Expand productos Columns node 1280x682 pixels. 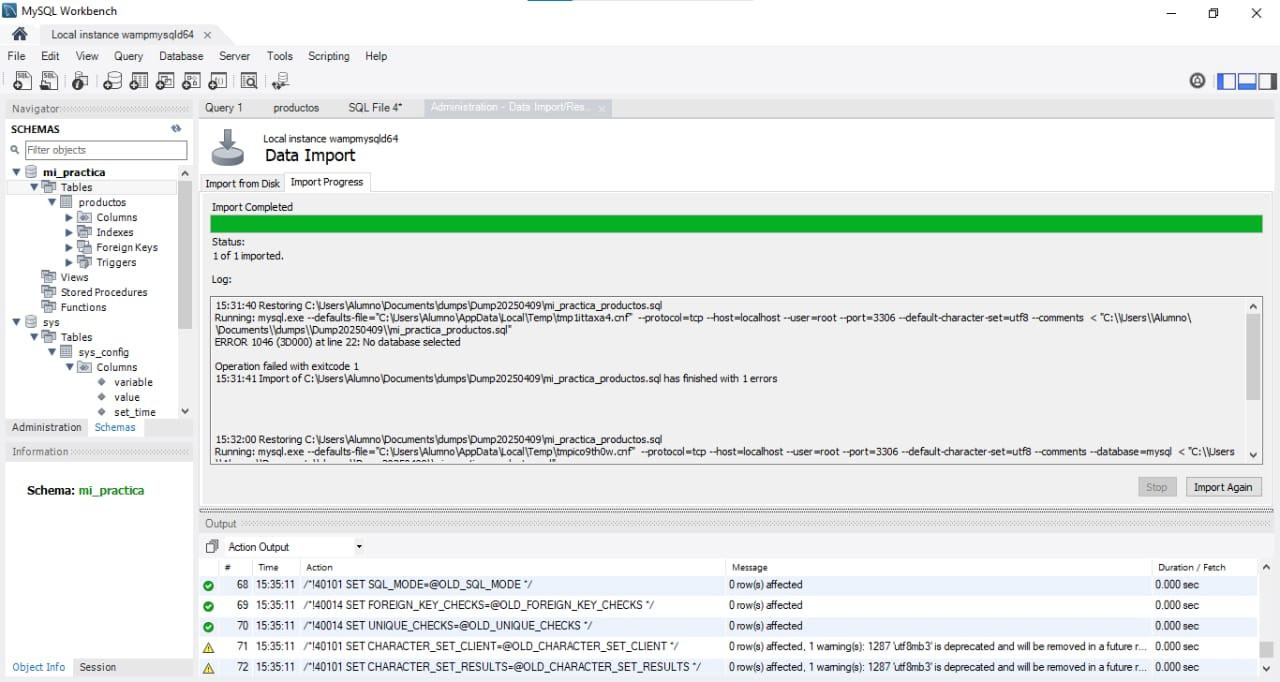(69, 217)
